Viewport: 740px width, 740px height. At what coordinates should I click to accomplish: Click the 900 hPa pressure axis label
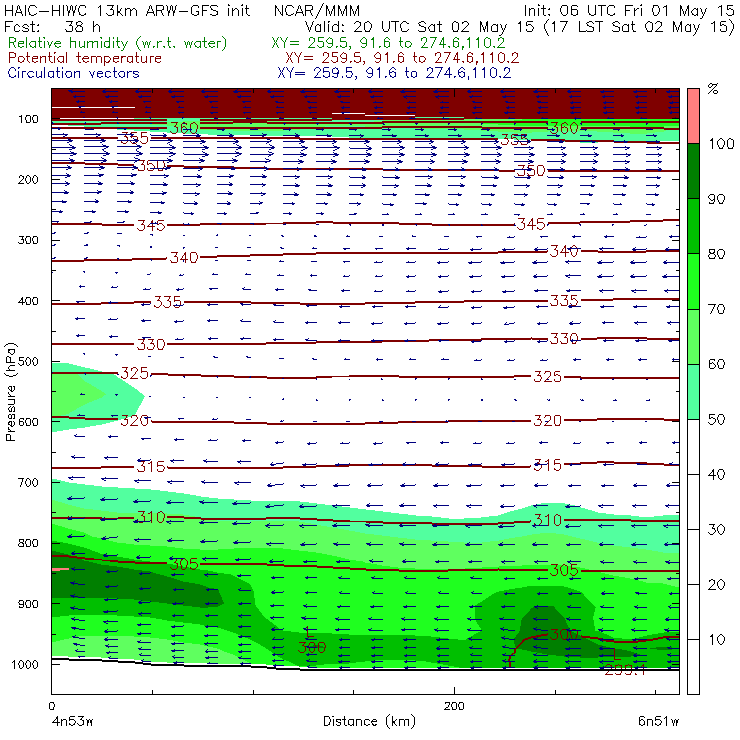click(x=28, y=604)
